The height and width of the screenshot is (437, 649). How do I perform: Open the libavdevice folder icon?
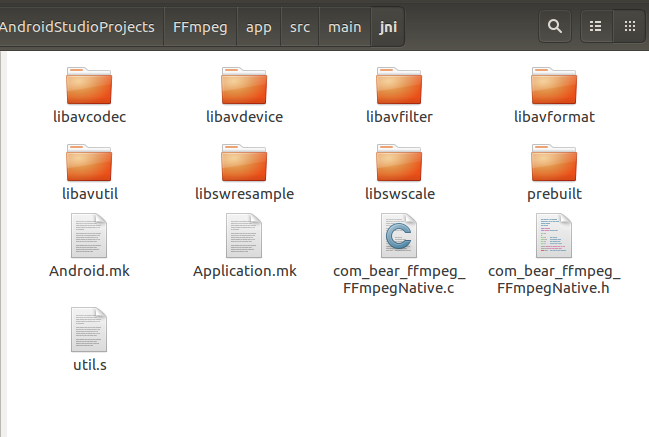click(x=244, y=86)
